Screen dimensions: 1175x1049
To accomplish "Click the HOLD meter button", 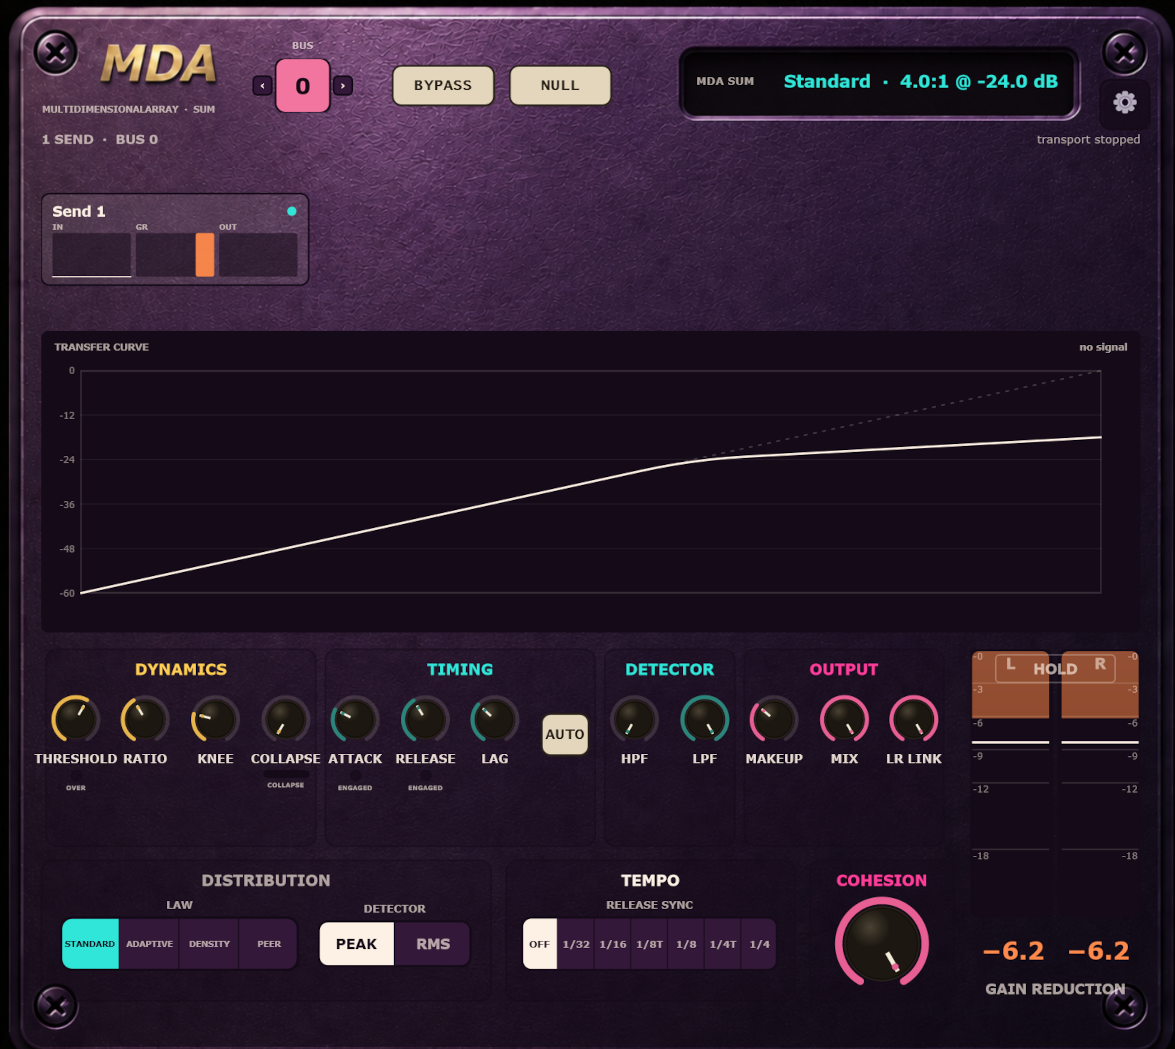I will [x=1055, y=668].
